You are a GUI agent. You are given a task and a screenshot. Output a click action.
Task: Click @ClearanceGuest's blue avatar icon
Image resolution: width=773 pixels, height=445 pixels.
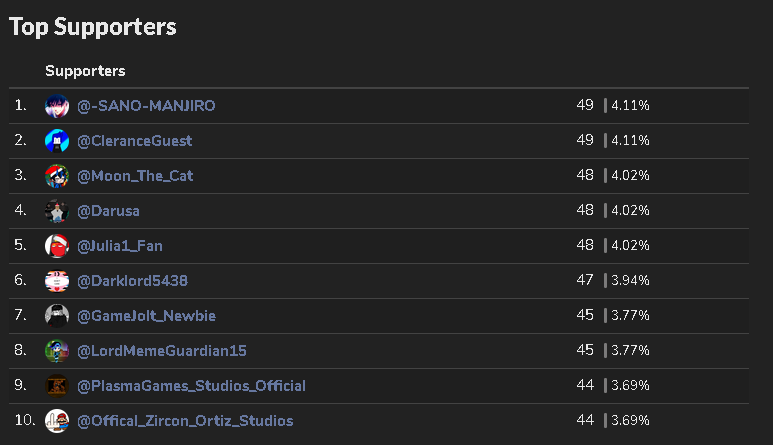pos(56,141)
